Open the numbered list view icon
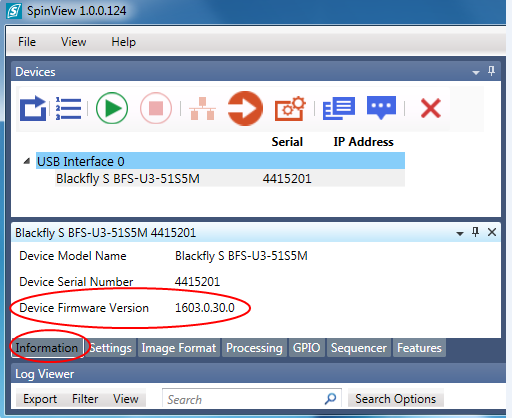The image size is (512, 418). pyautogui.click(x=68, y=109)
